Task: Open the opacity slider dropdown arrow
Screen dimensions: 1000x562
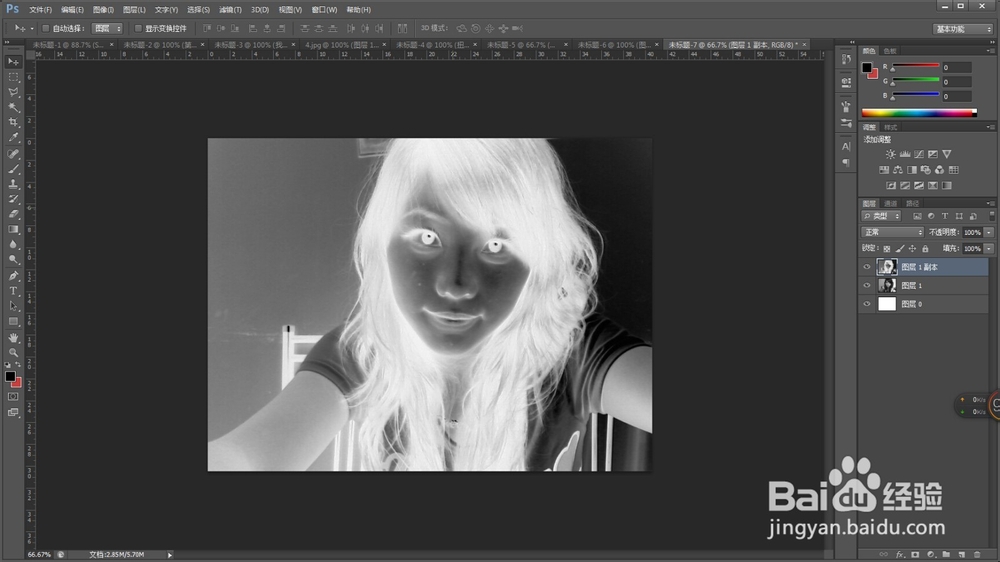Action: [x=989, y=232]
